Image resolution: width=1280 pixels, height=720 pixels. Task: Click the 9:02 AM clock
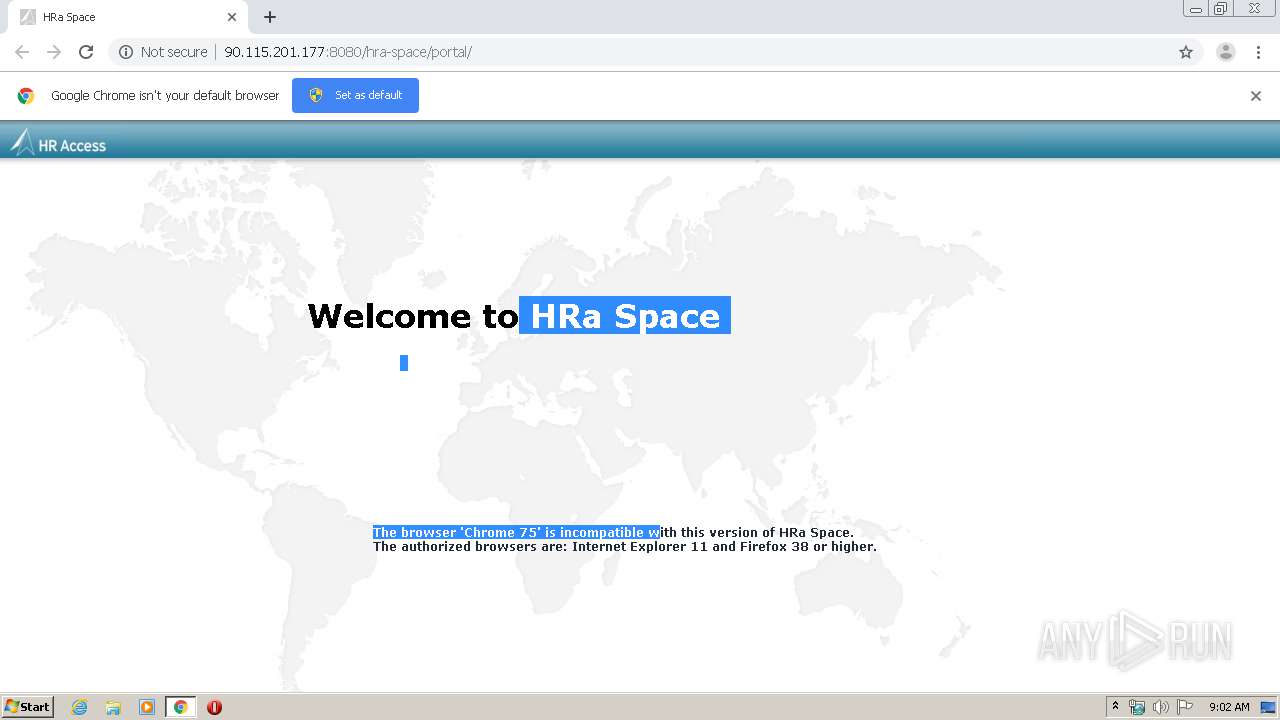pos(1229,707)
